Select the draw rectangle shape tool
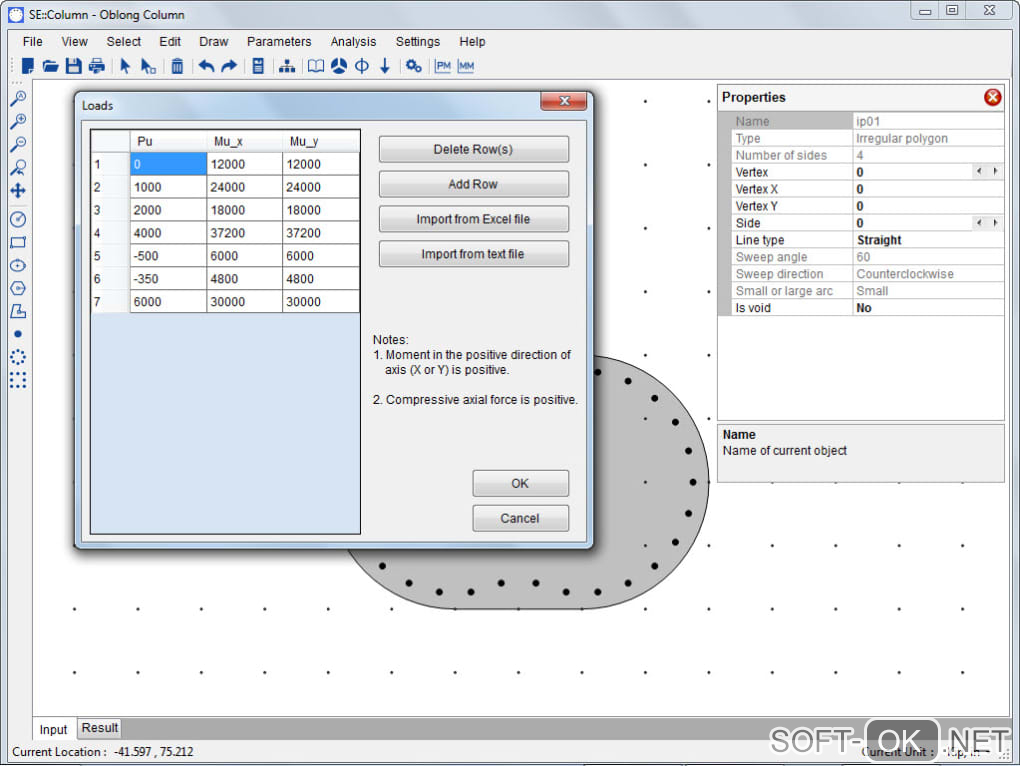The image size is (1020, 766). tap(17, 242)
